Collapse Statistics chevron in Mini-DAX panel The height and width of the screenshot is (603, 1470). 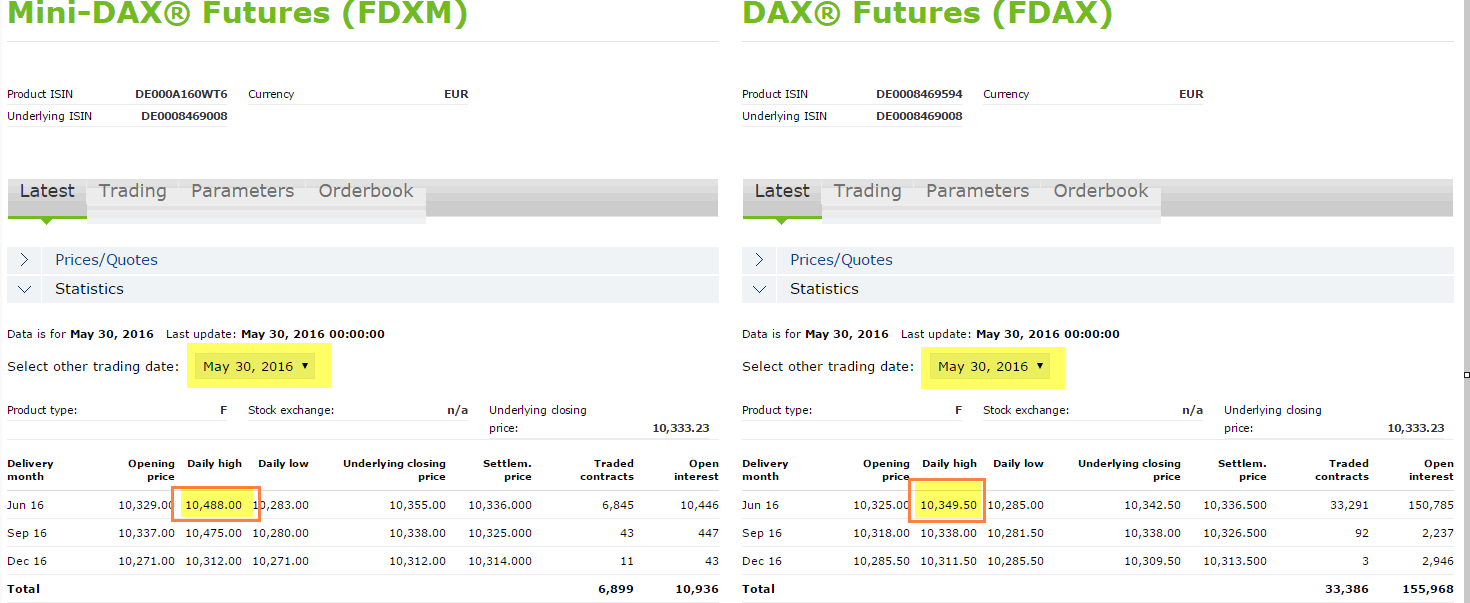point(24,289)
